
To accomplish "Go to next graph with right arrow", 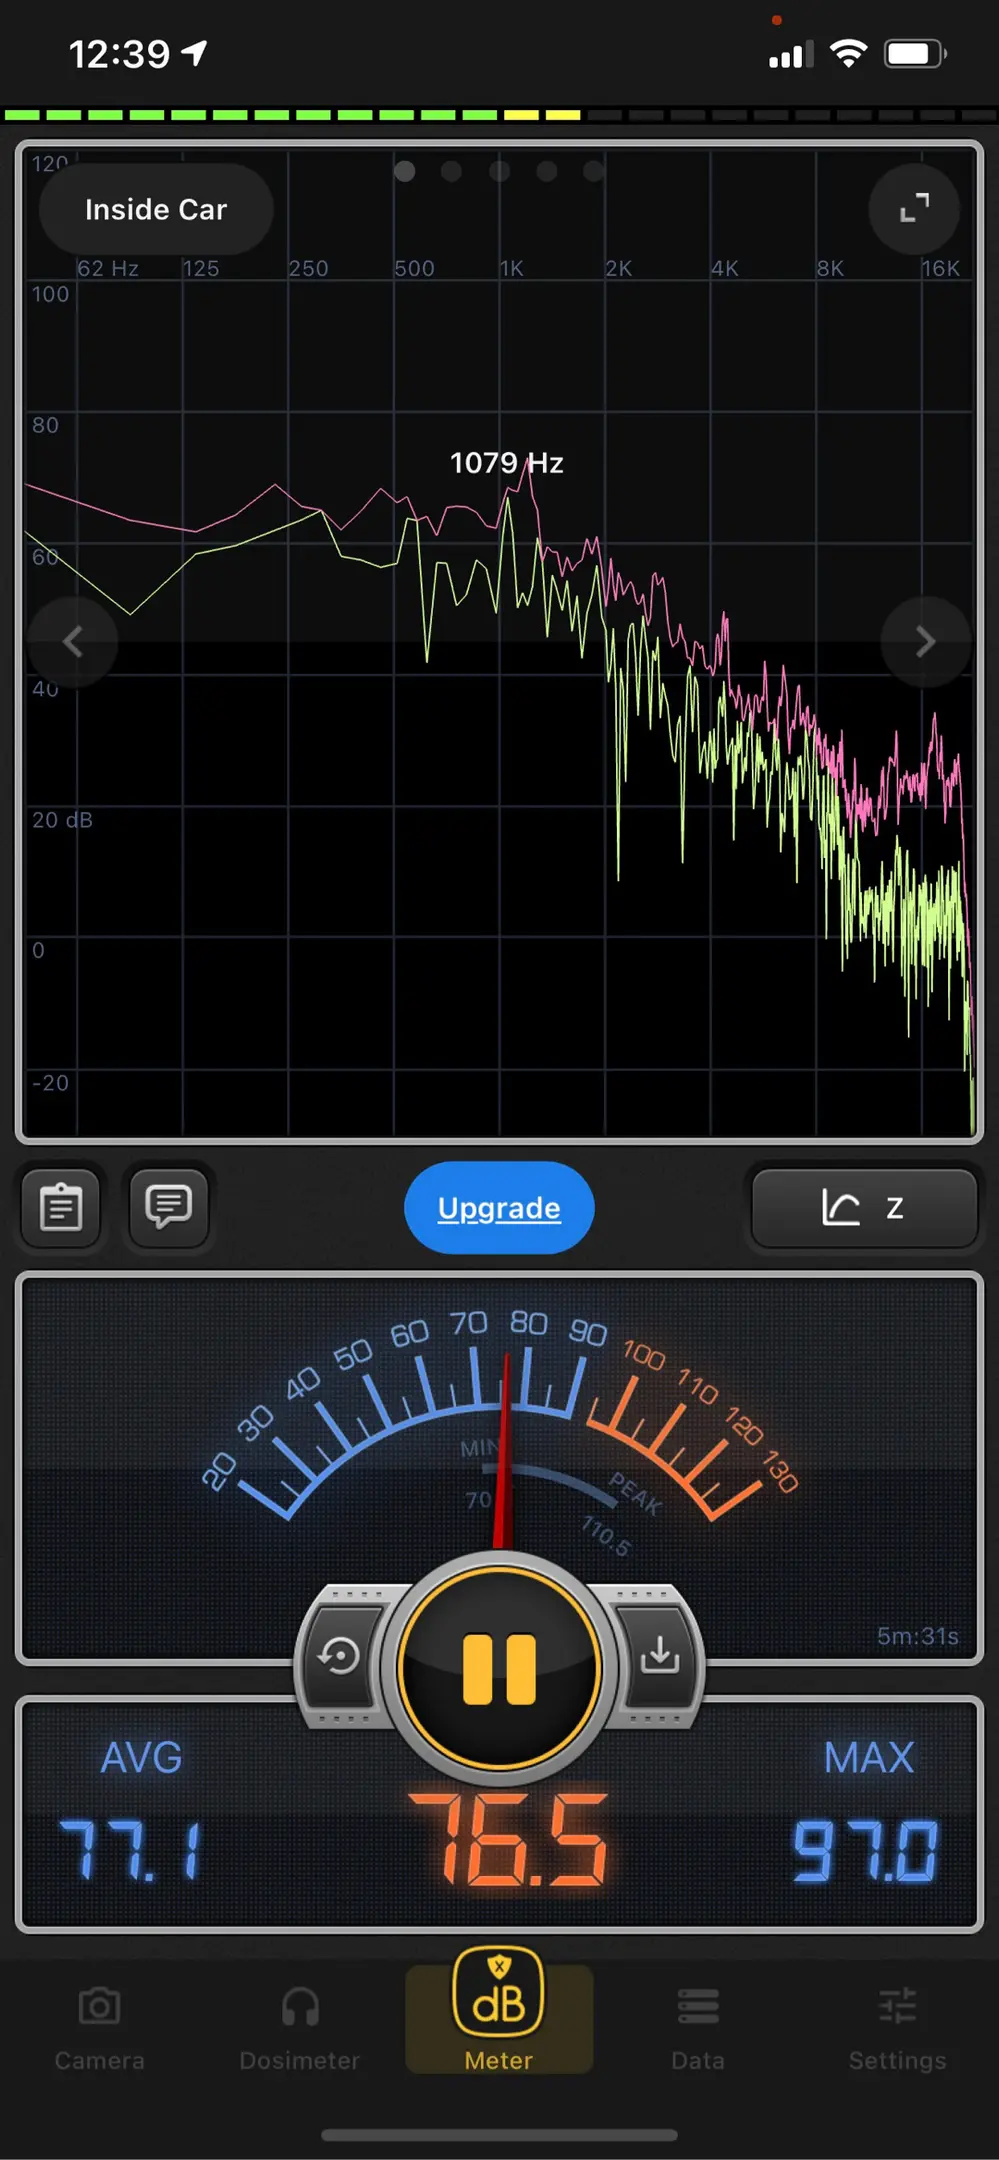I will pyautogui.click(x=925, y=642).
